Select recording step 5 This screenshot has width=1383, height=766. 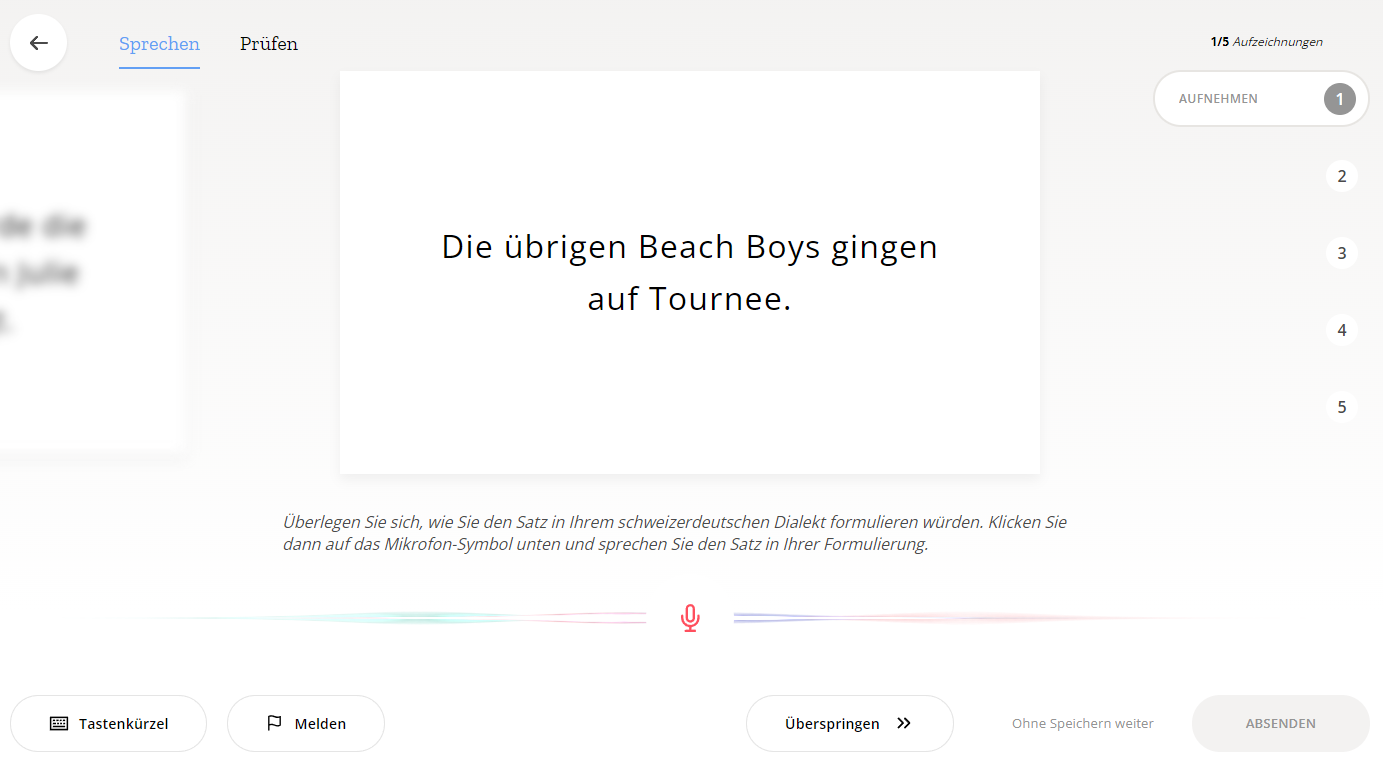point(1342,407)
